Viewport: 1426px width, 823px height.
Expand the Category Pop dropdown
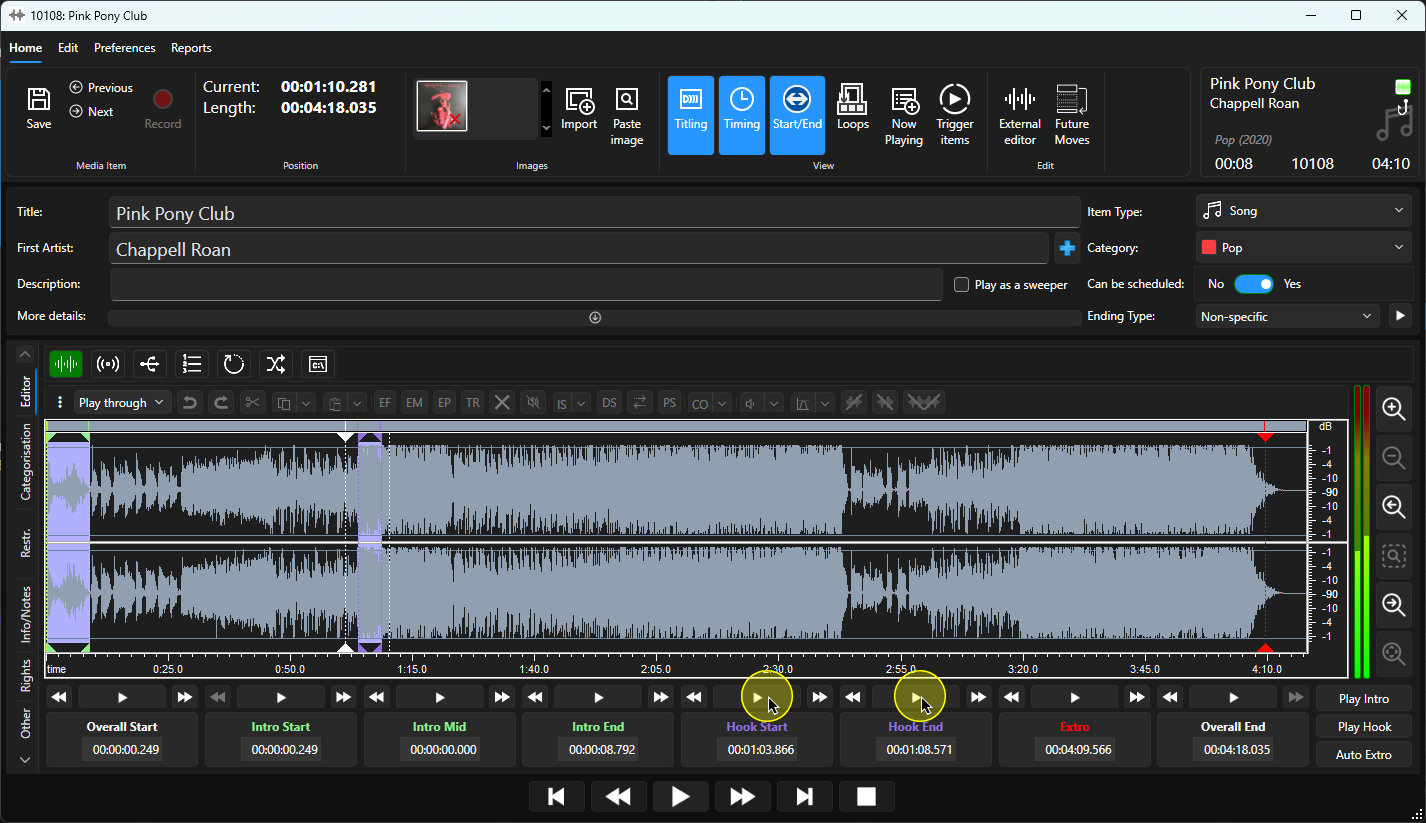click(x=1303, y=248)
